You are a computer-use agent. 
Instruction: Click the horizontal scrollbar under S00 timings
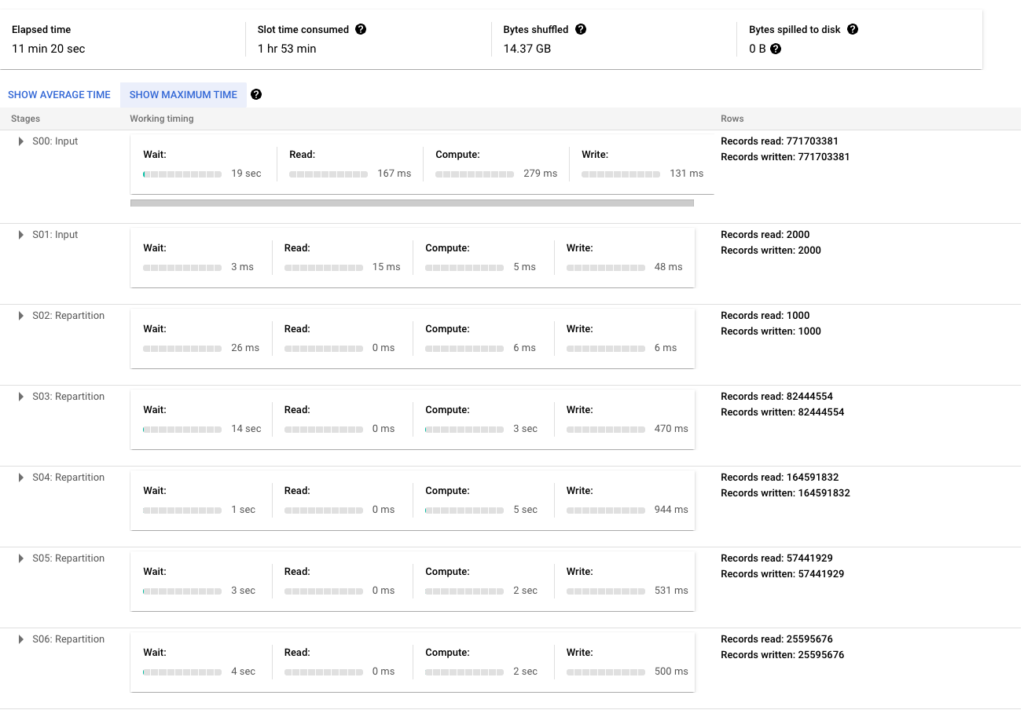413,203
